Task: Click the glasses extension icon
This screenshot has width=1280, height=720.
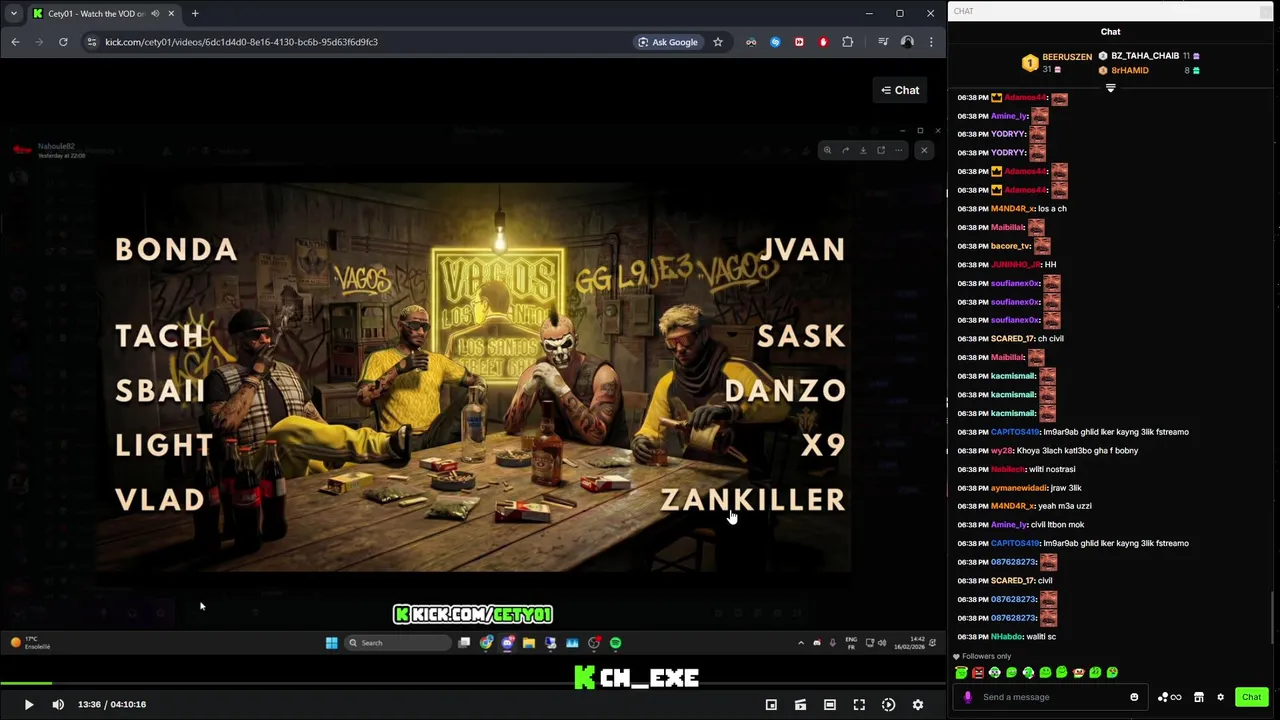Action: coord(751,42)
